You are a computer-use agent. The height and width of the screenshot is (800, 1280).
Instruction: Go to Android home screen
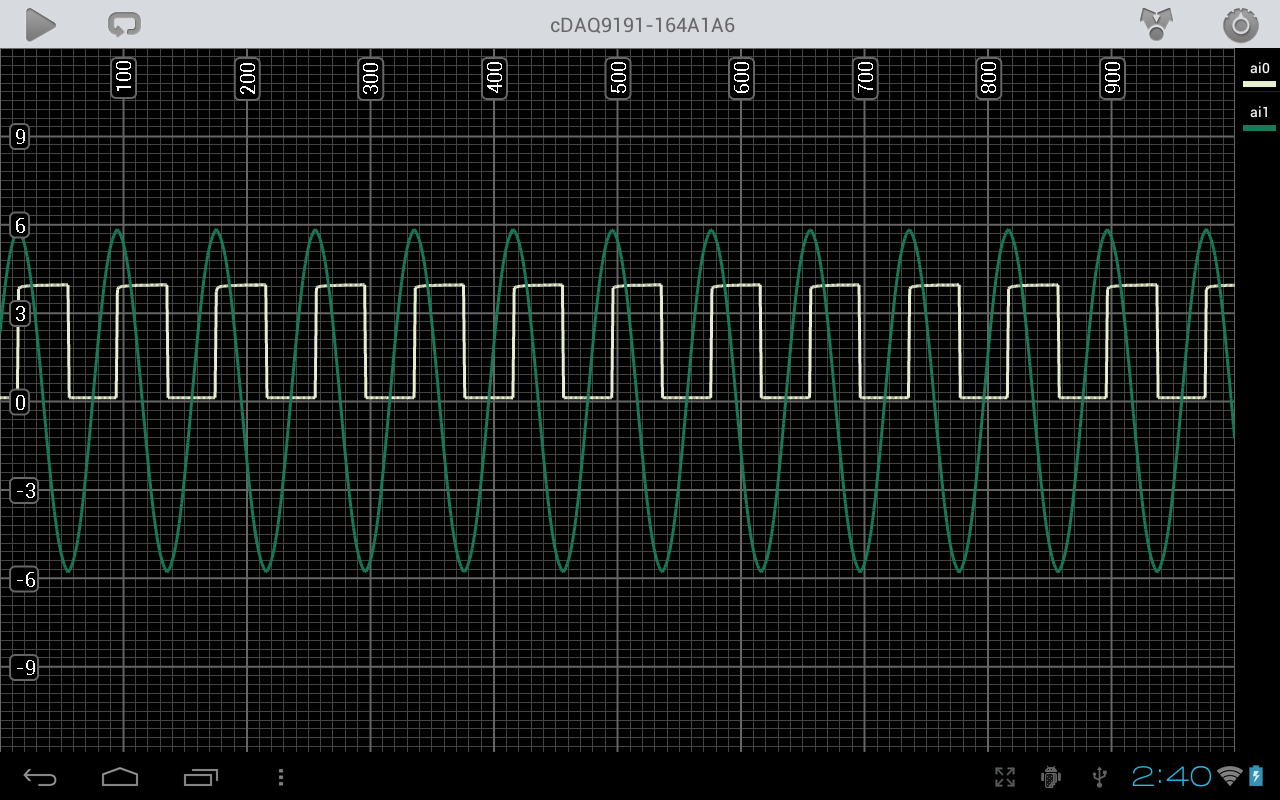120,777
